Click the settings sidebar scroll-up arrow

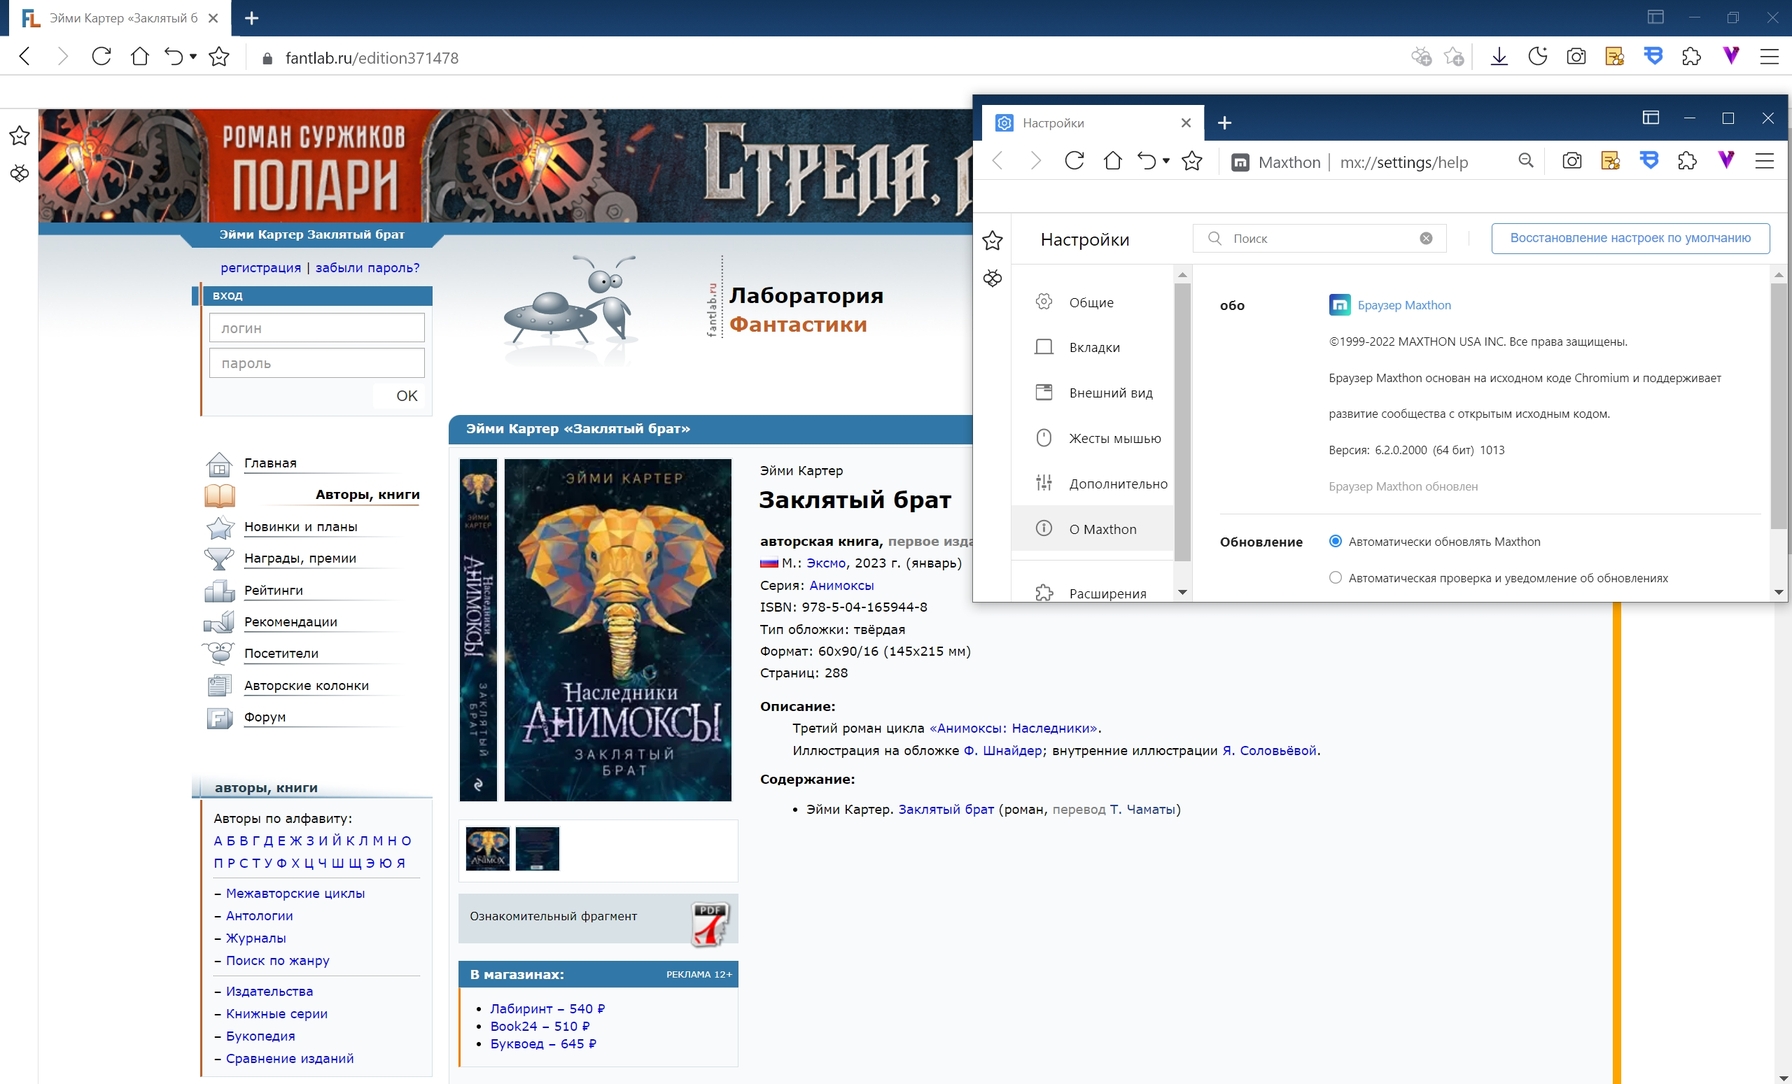[x=1182, y=274]
